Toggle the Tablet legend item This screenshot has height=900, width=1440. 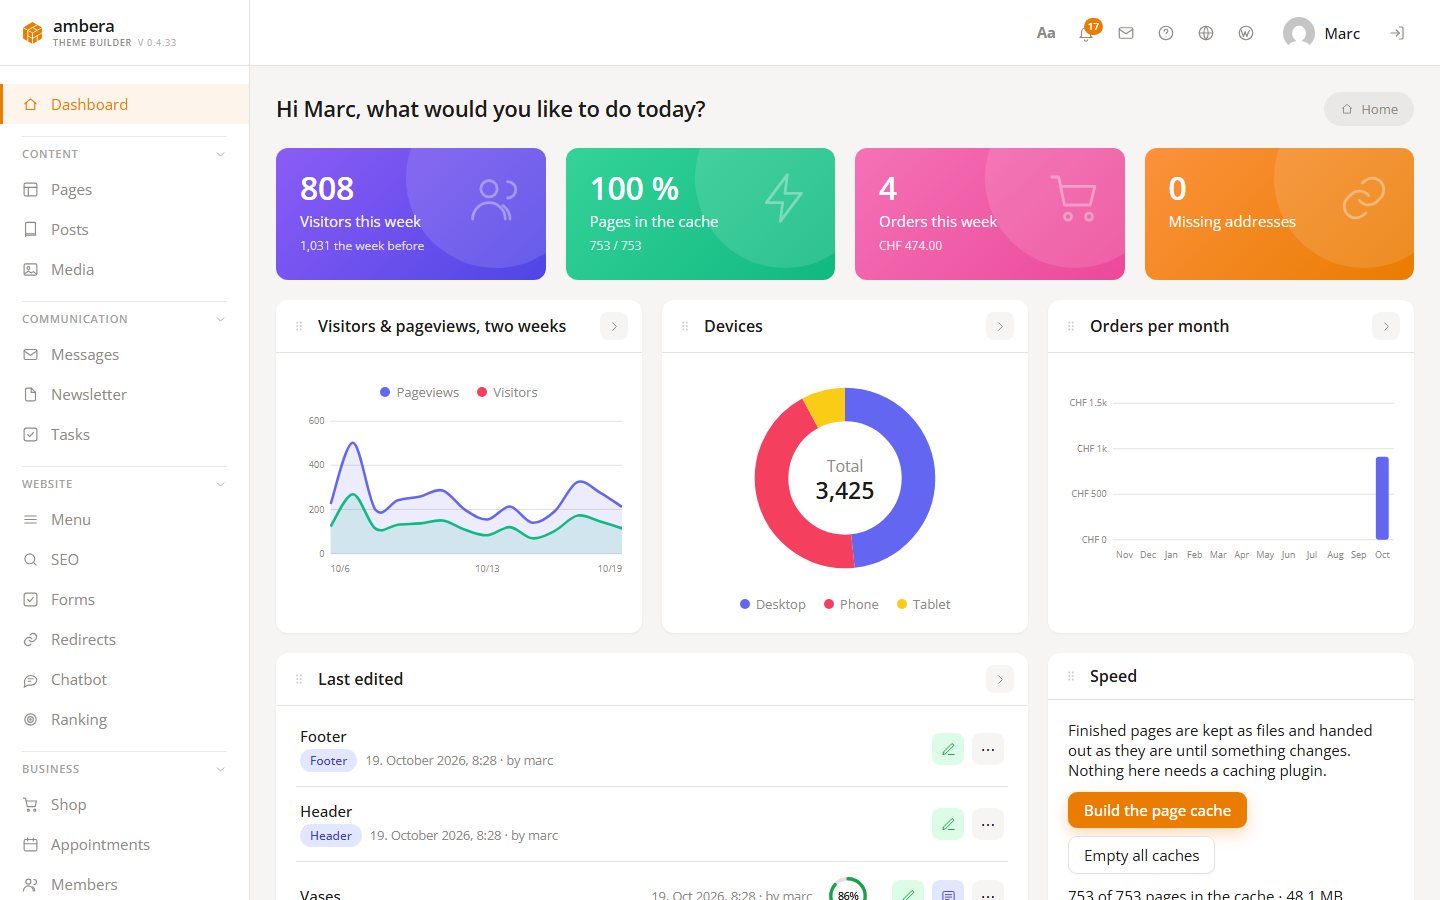pyautogui.click(x=923, y=604)
